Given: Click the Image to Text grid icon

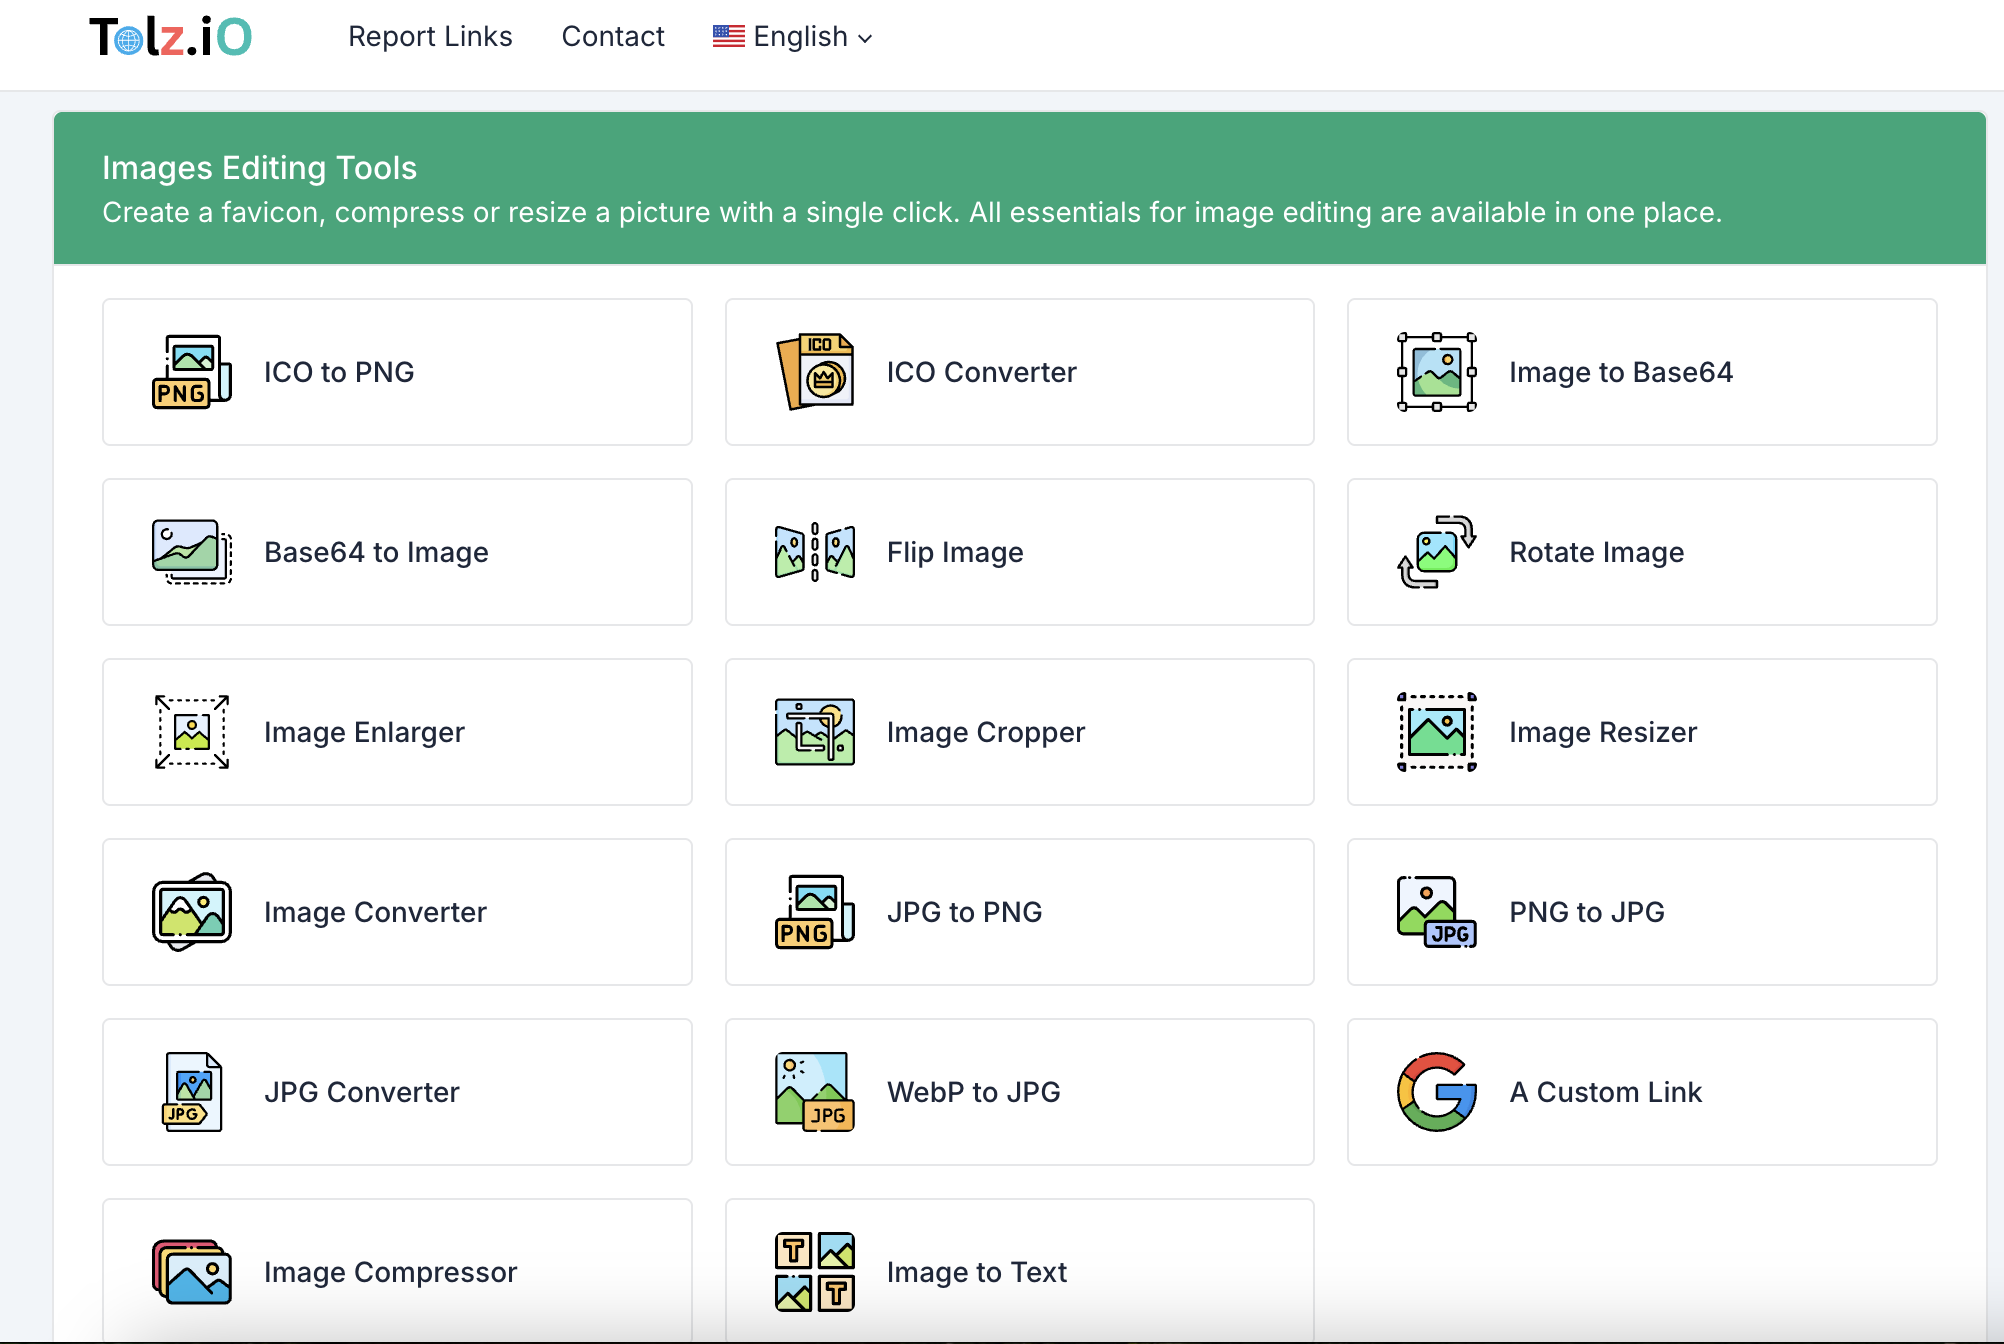Looking at the screenshot, I should click(815, 1272).
